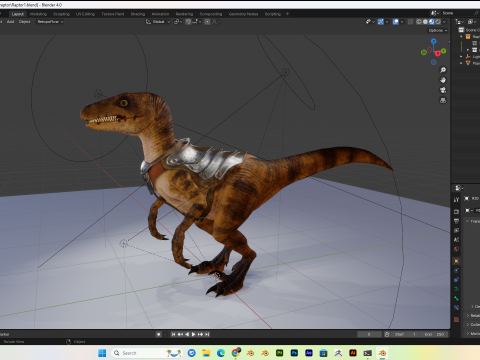
Task: Open the World properties tab
Action: click(x=456, y=249)
